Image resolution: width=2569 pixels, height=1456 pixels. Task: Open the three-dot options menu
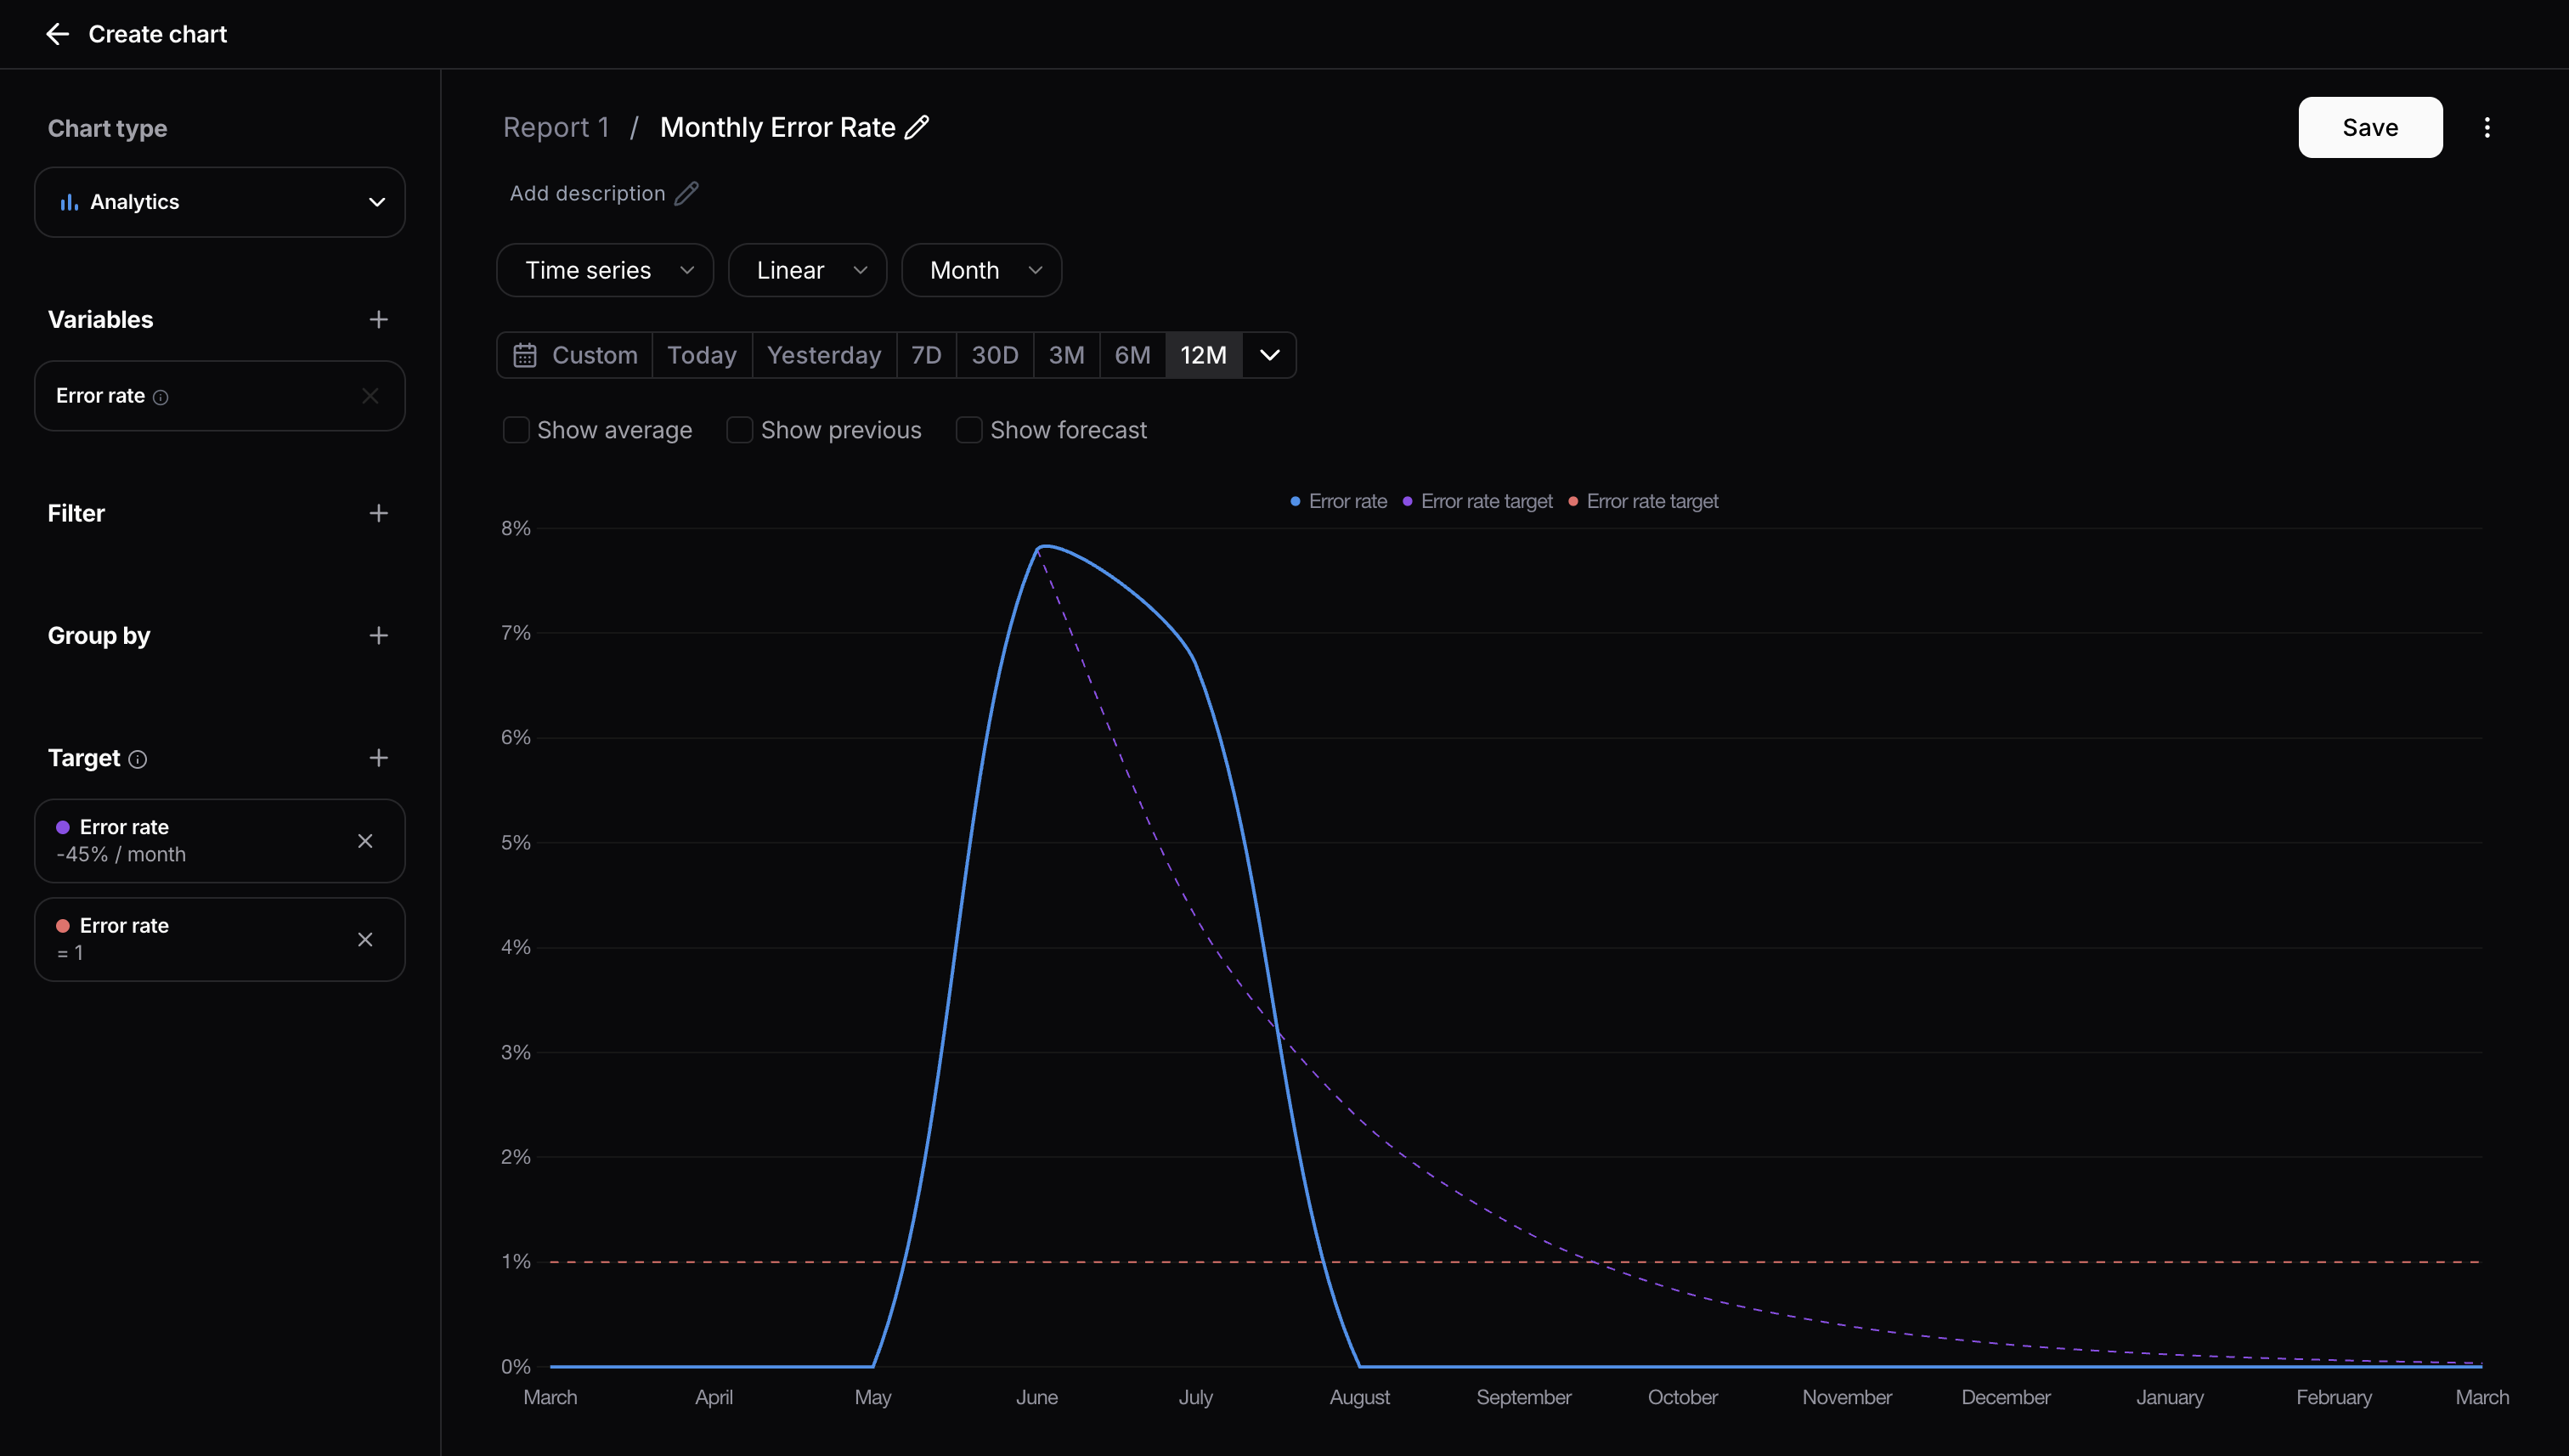(2488, 127)
